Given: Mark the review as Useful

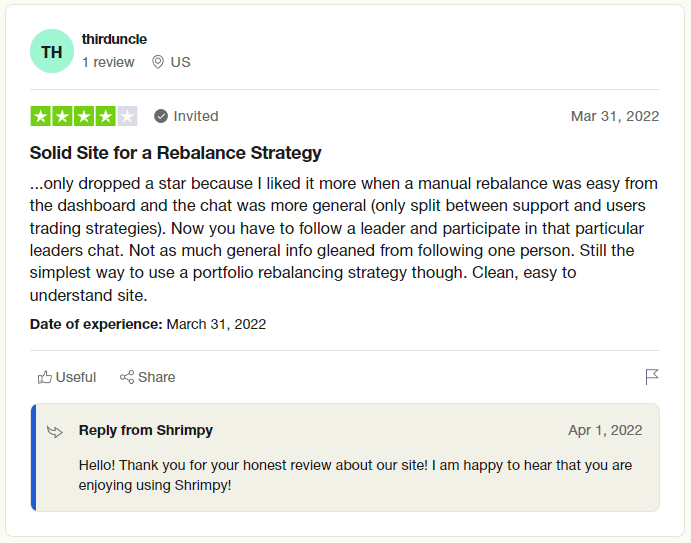Looking at the screenshot, I should (67, 377).
